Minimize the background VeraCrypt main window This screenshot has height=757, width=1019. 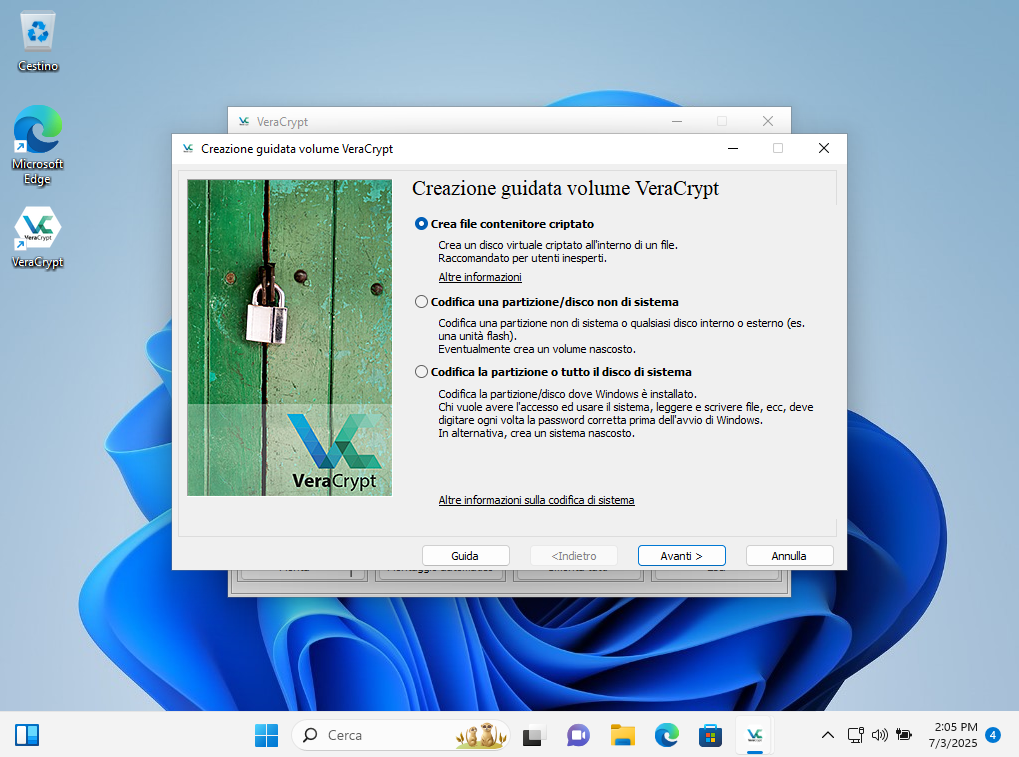point(677,121)
